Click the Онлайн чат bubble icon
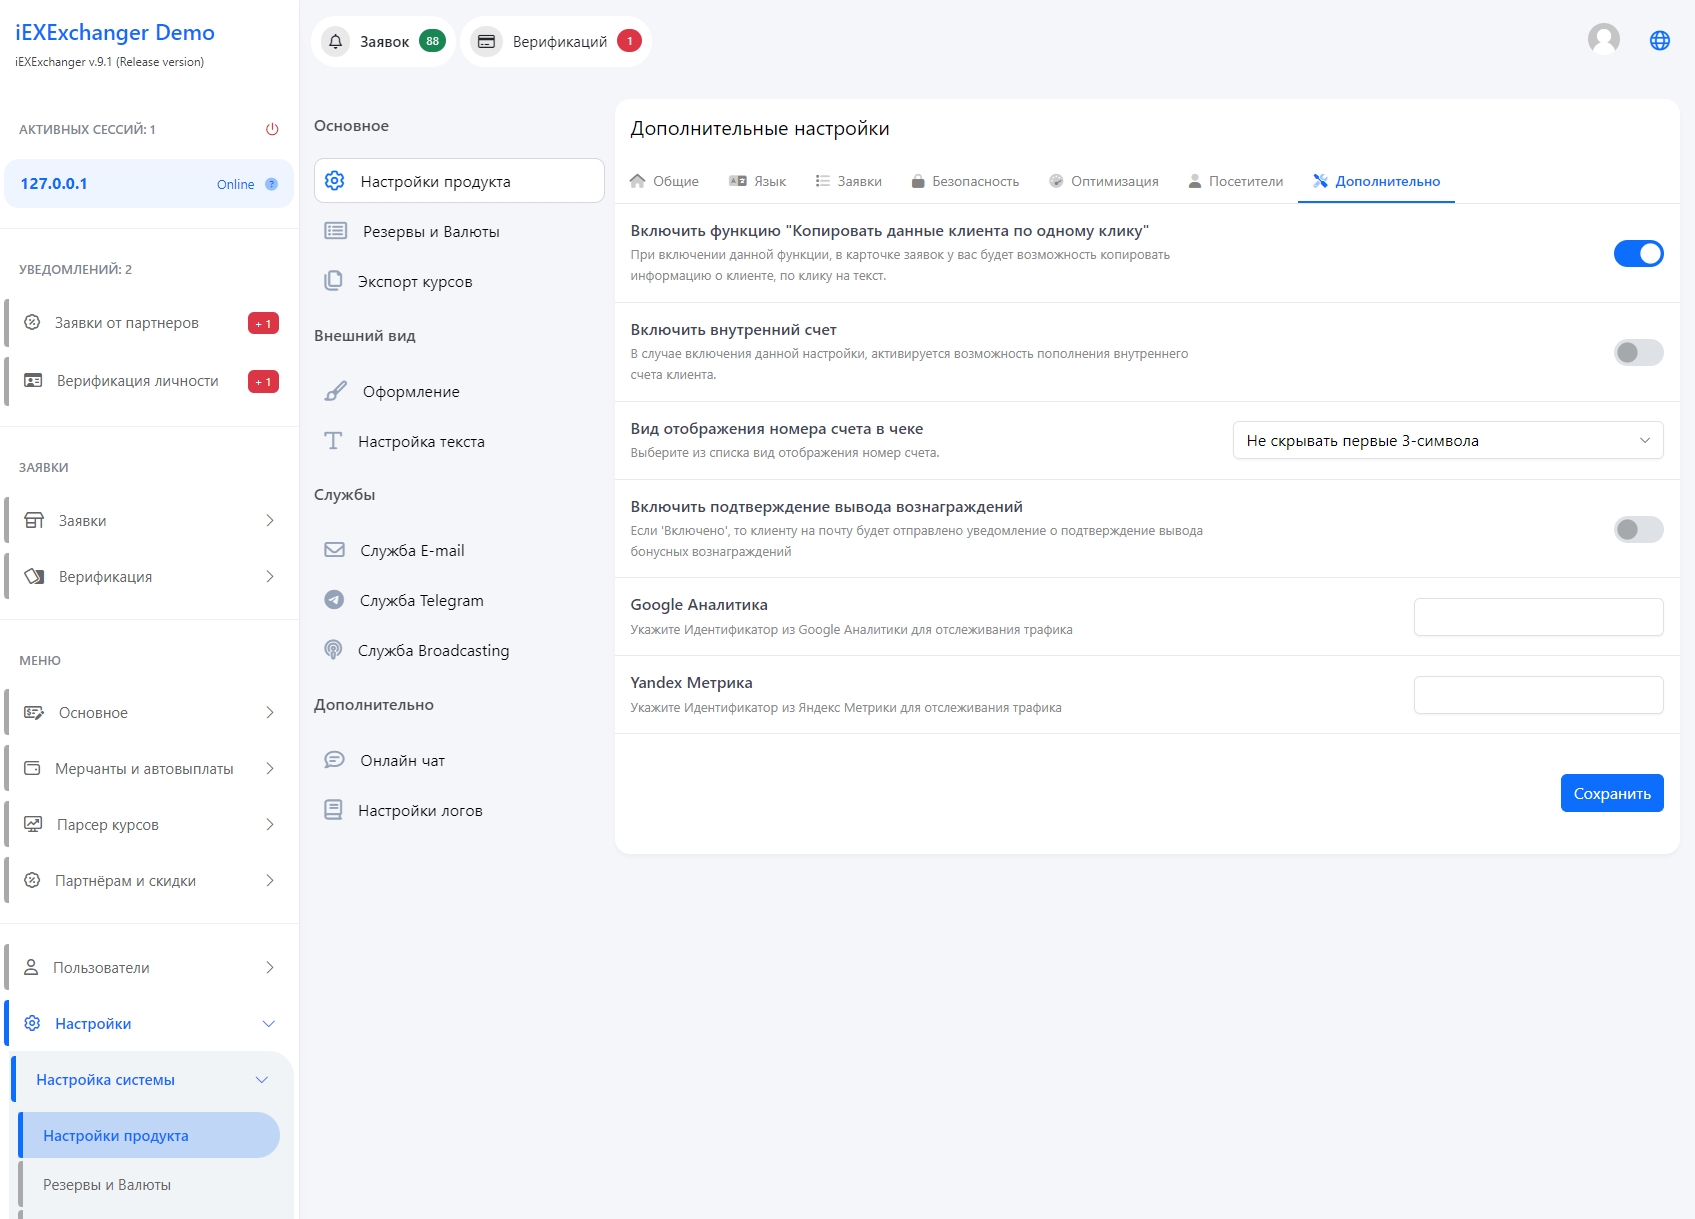The height and width of the screenshot is (1219, 1695). pyautogui.click(x=334, y=760)
